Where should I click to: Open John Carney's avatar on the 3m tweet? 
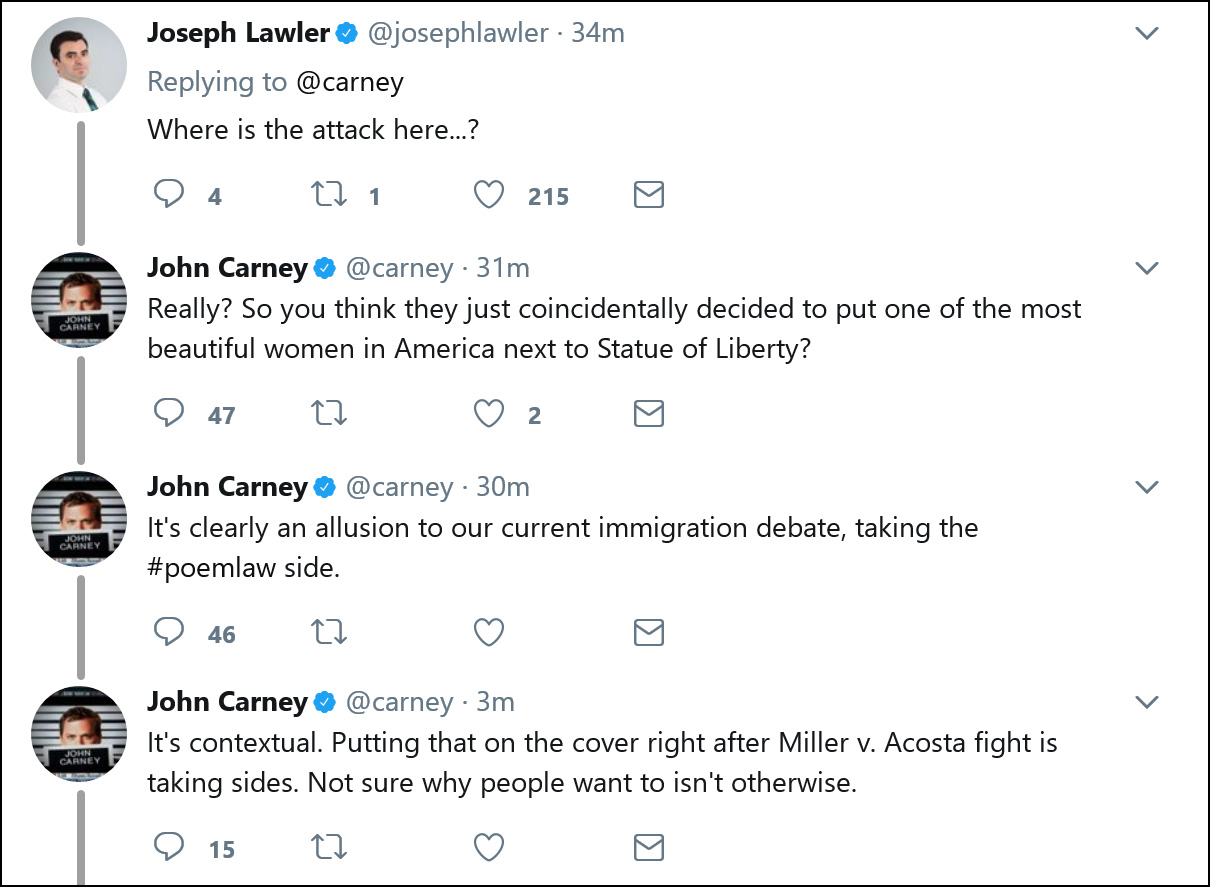tap(79, 734)
